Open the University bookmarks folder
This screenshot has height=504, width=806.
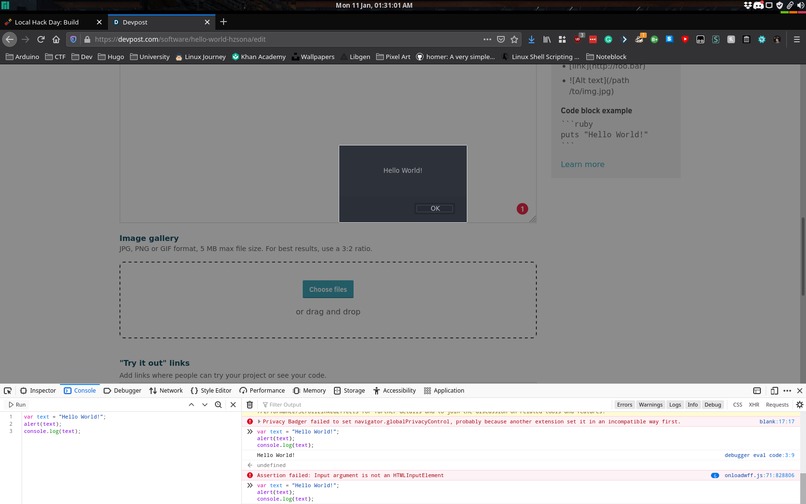click(150, 57)
